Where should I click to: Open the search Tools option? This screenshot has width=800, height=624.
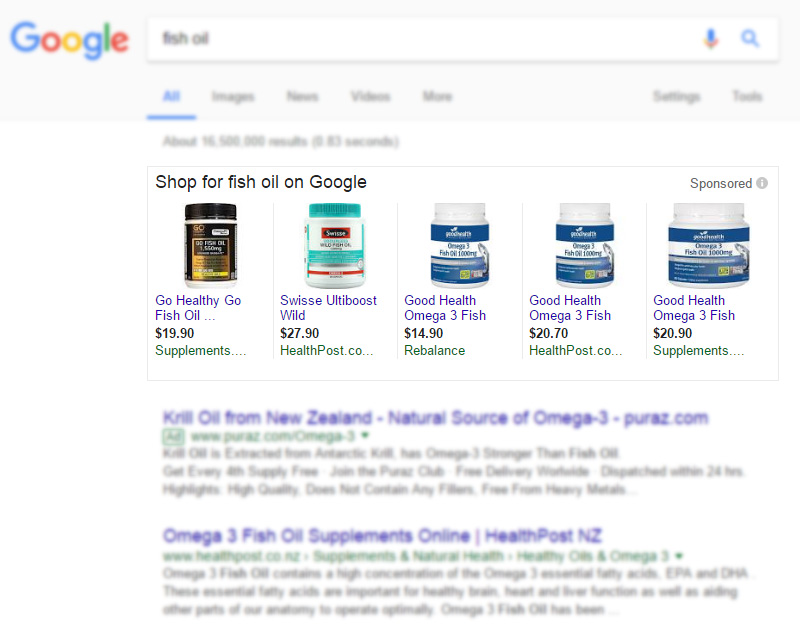coord(747,97)
